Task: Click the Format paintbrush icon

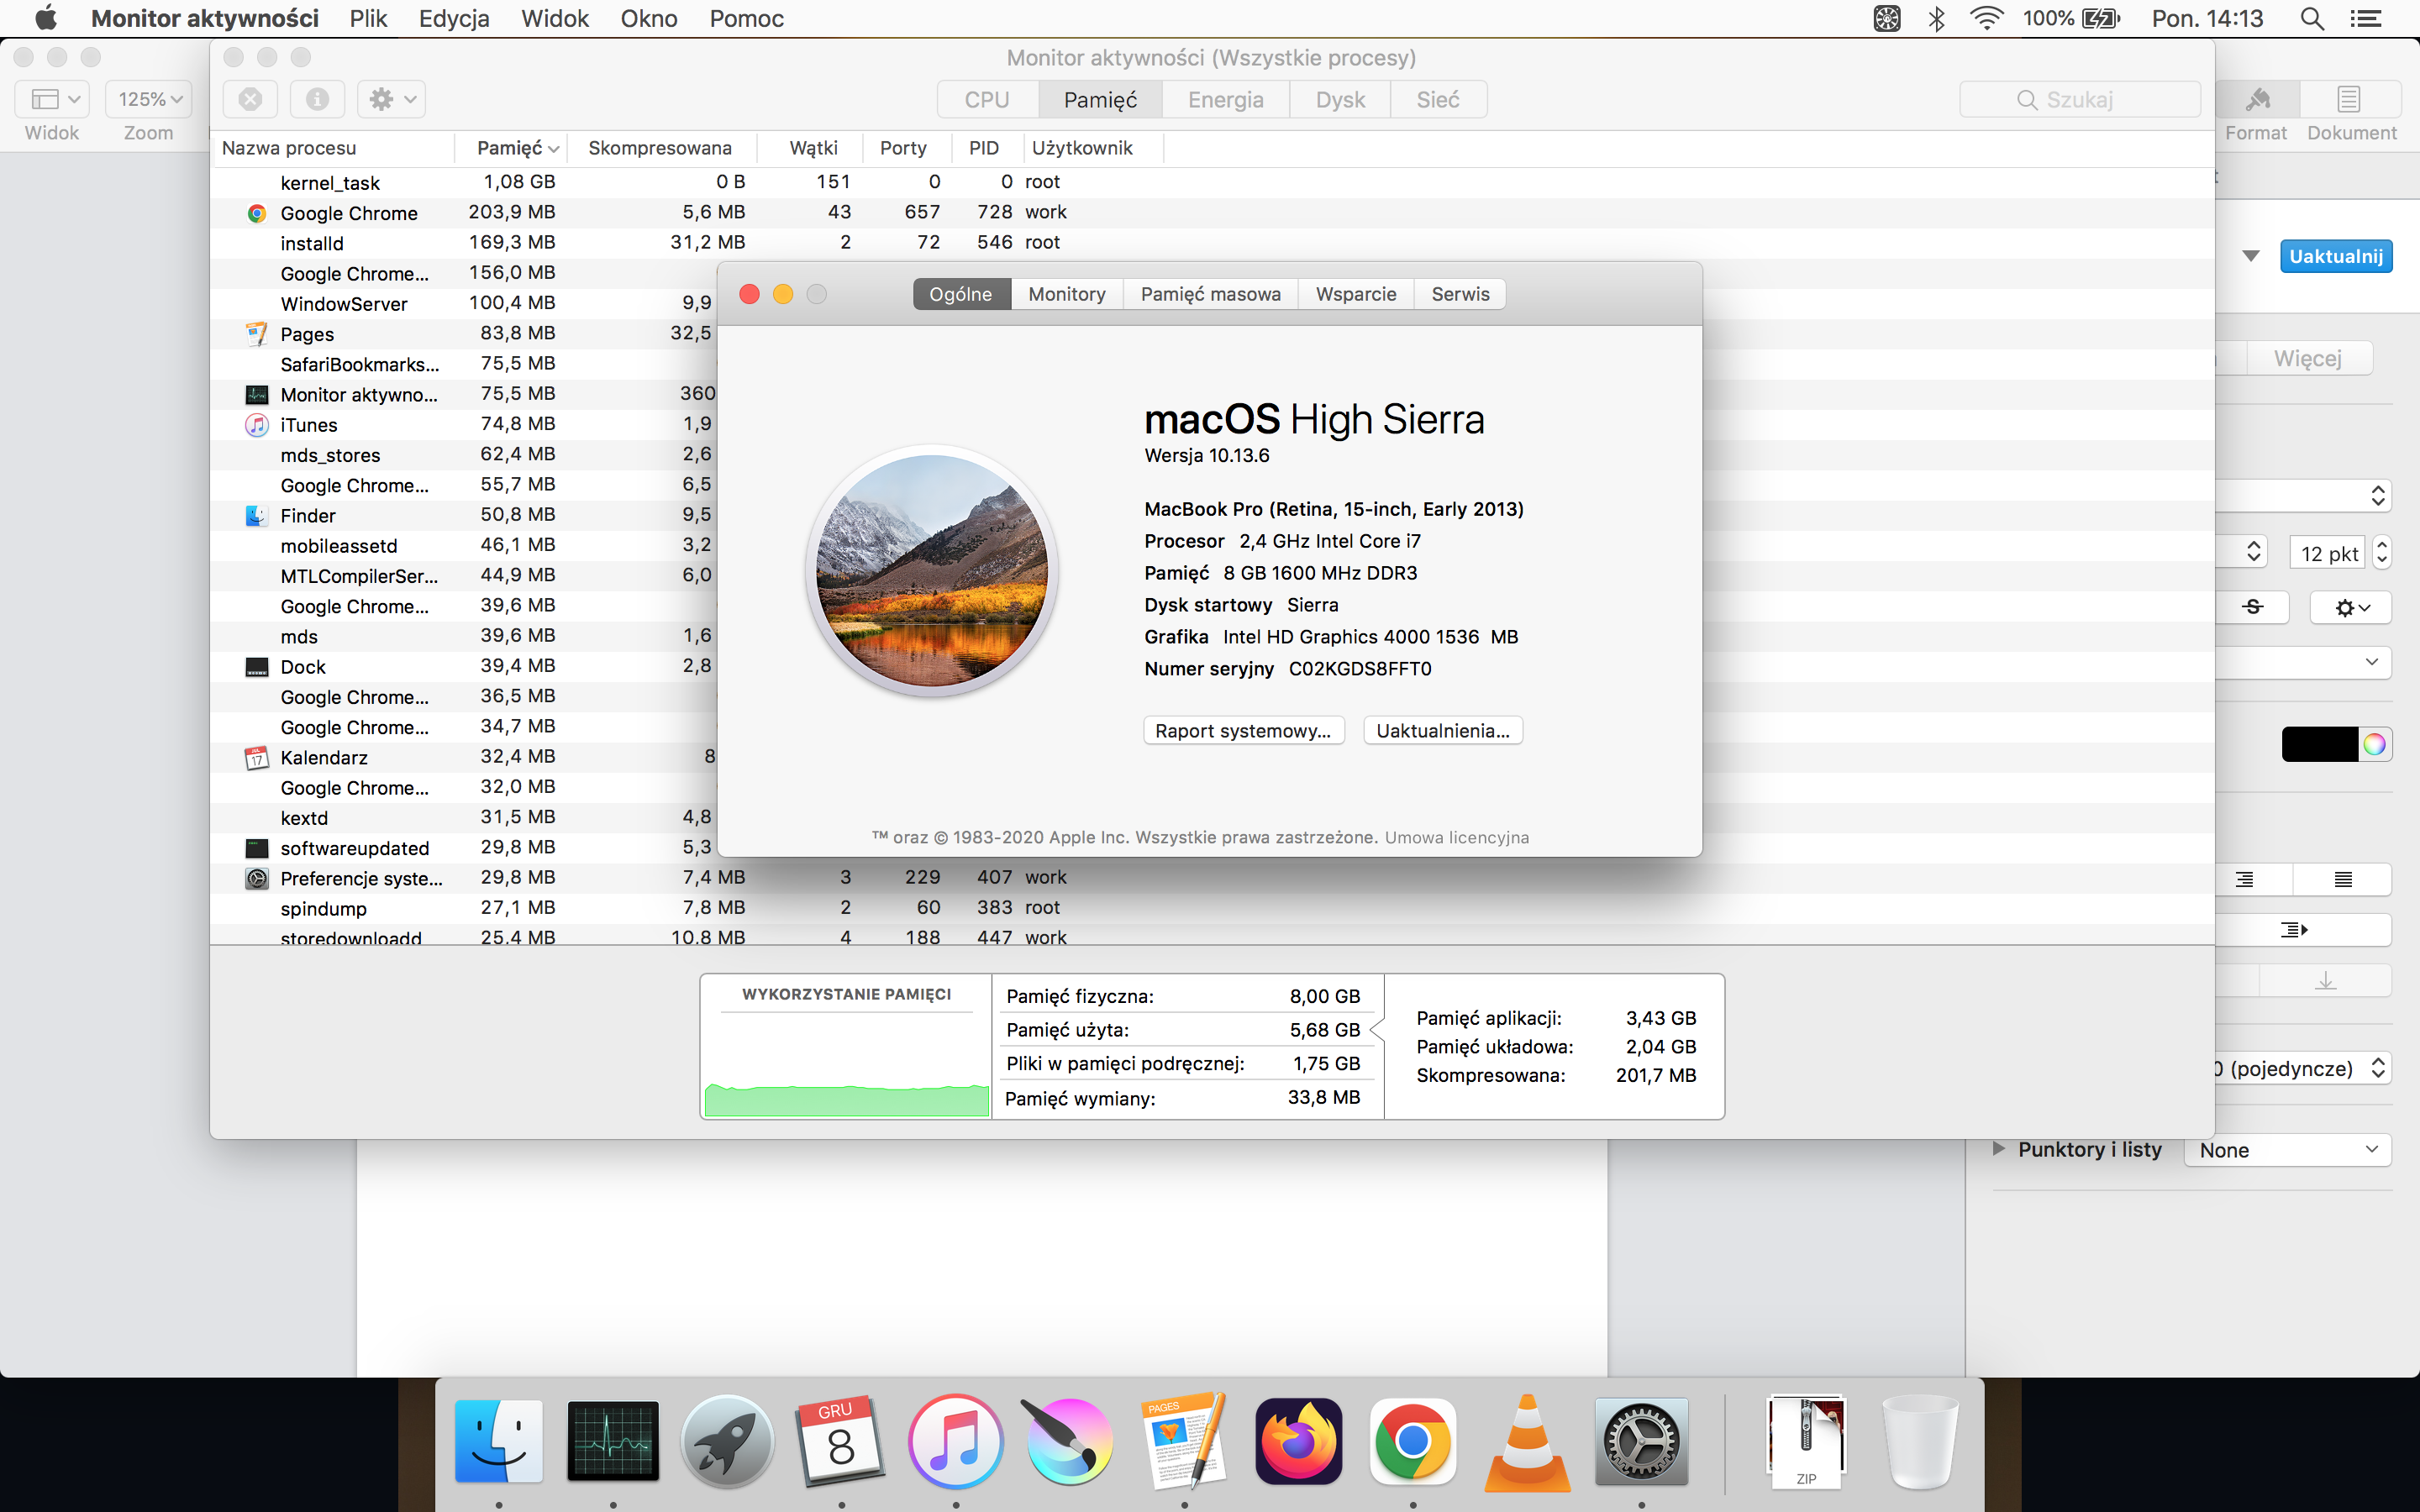Action: pyautogui.click(x=2257, y=99)
